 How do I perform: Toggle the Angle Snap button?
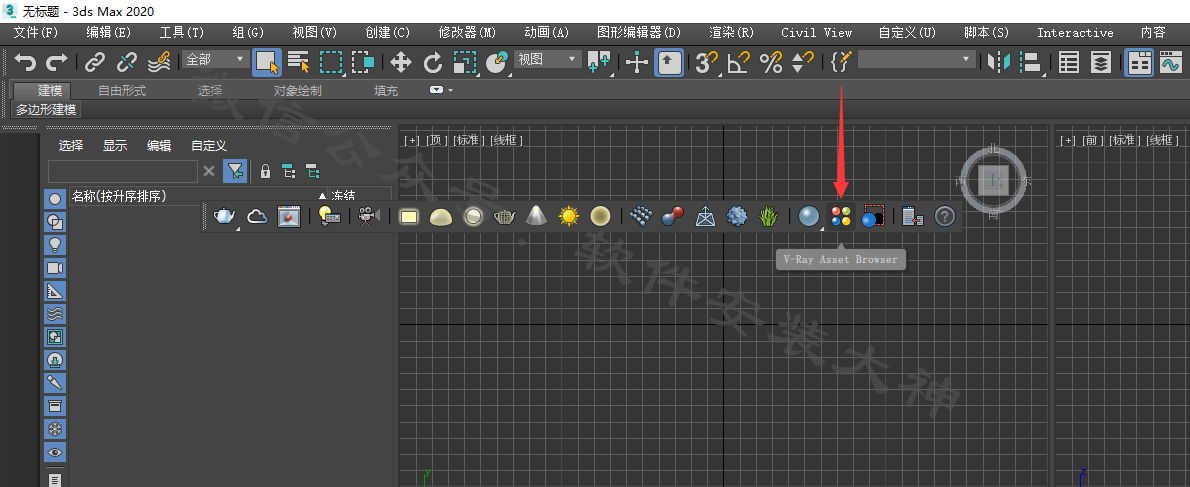[x=738, y=62]
